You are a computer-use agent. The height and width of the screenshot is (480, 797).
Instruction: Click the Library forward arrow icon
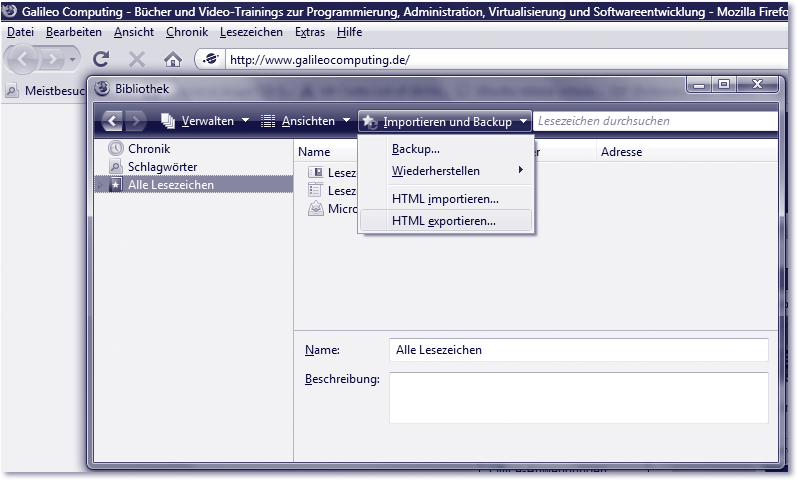(136, 122)
